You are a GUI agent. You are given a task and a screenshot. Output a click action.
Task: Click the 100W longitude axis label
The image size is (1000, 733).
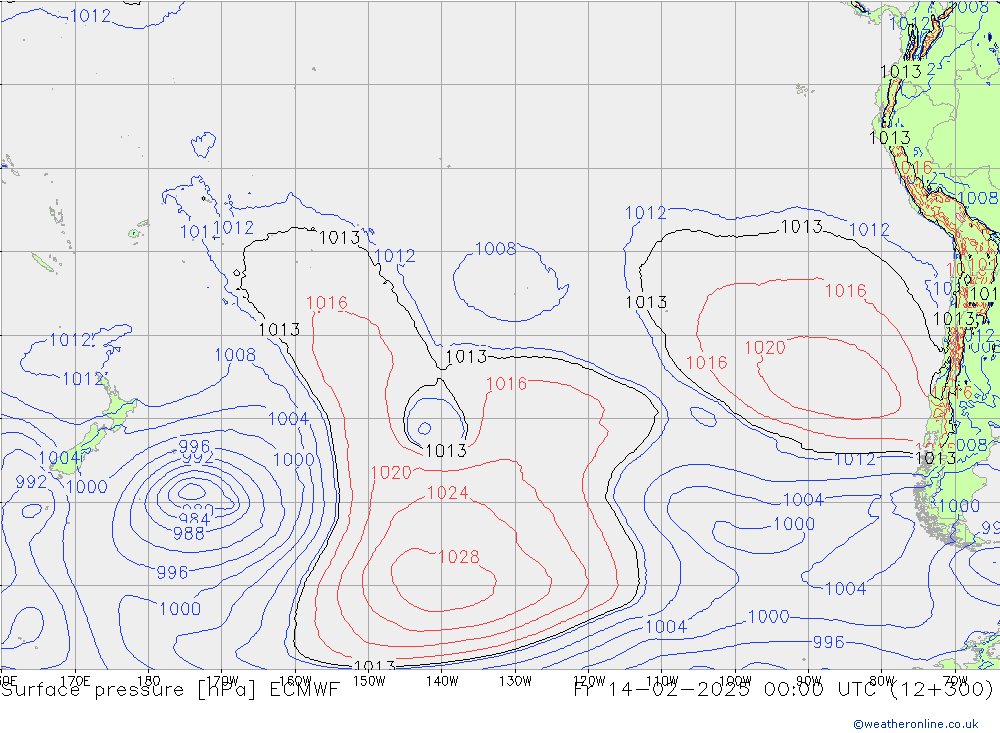click(735, 680)
